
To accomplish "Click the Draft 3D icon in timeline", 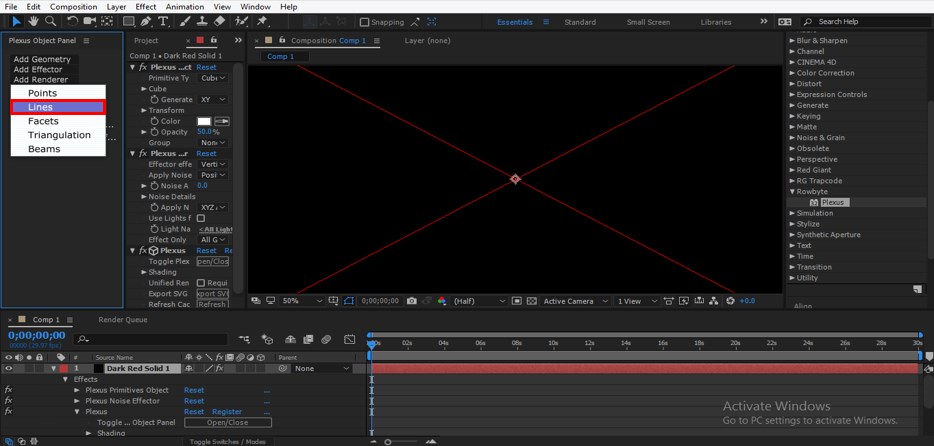I will (x=267, y=339).
